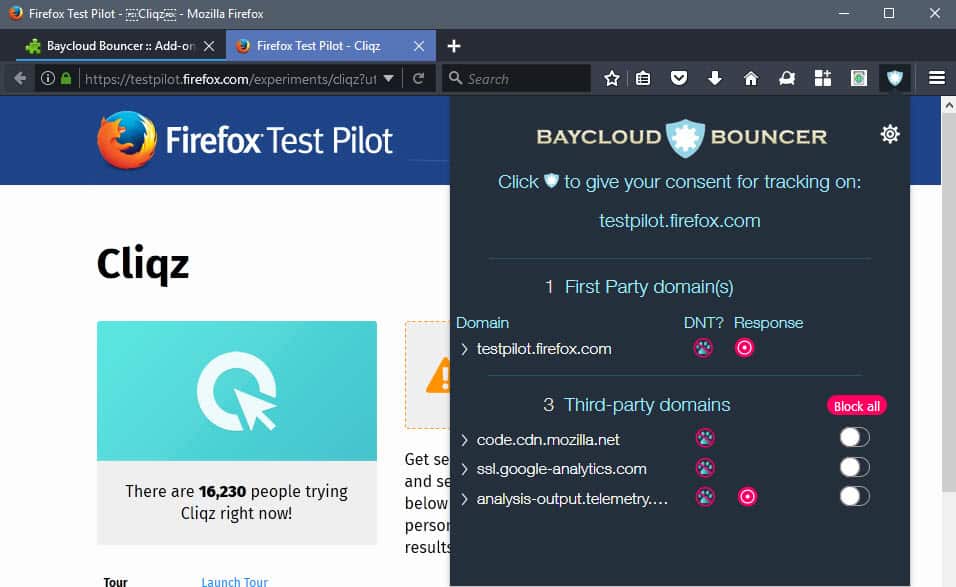Reload the current page
Viewport: 956px width, 587px height.
pos(418,79)
